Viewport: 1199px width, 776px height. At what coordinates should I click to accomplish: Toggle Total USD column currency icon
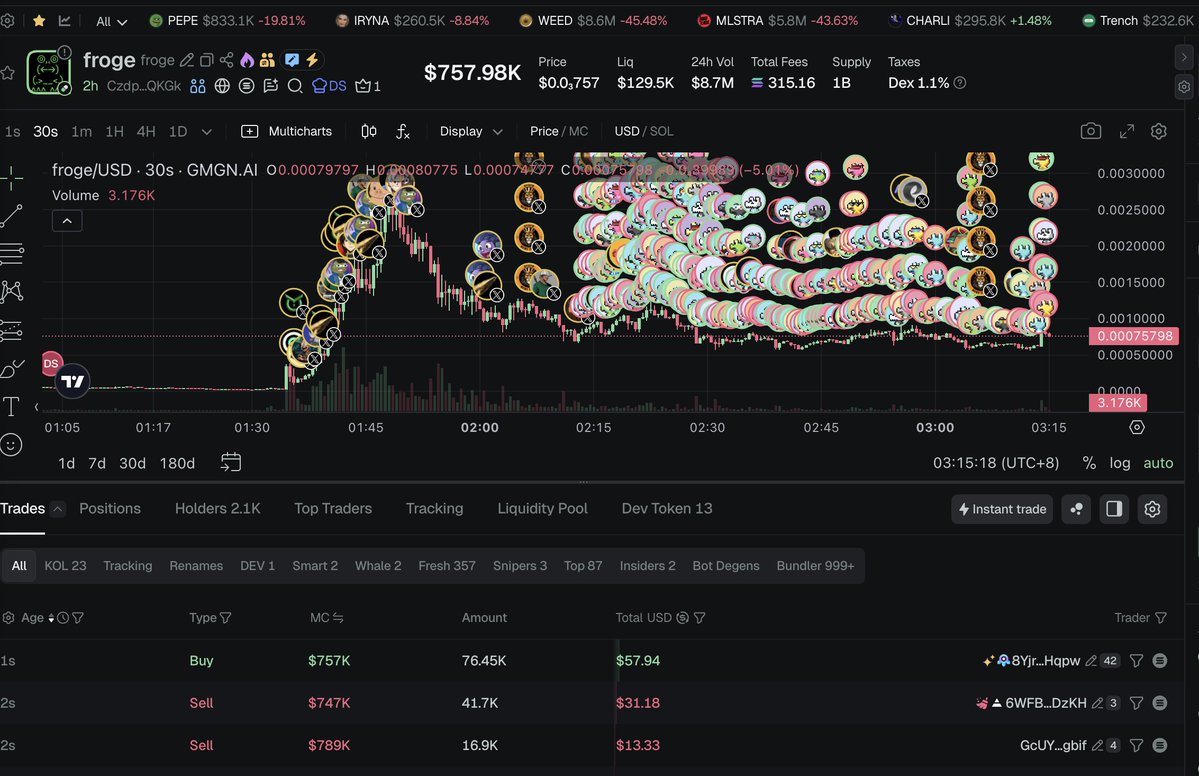pyautogui.click(x=683, y=618)
